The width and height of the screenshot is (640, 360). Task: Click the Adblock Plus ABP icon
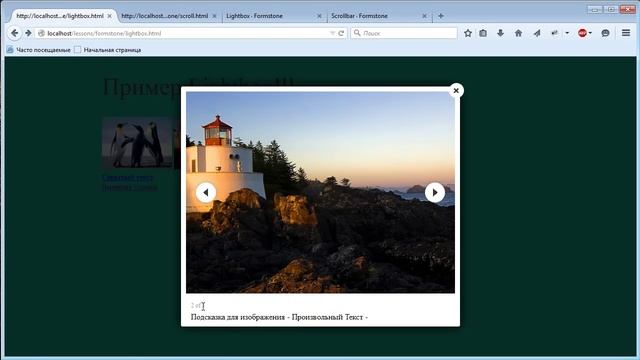tap(582, 33)
